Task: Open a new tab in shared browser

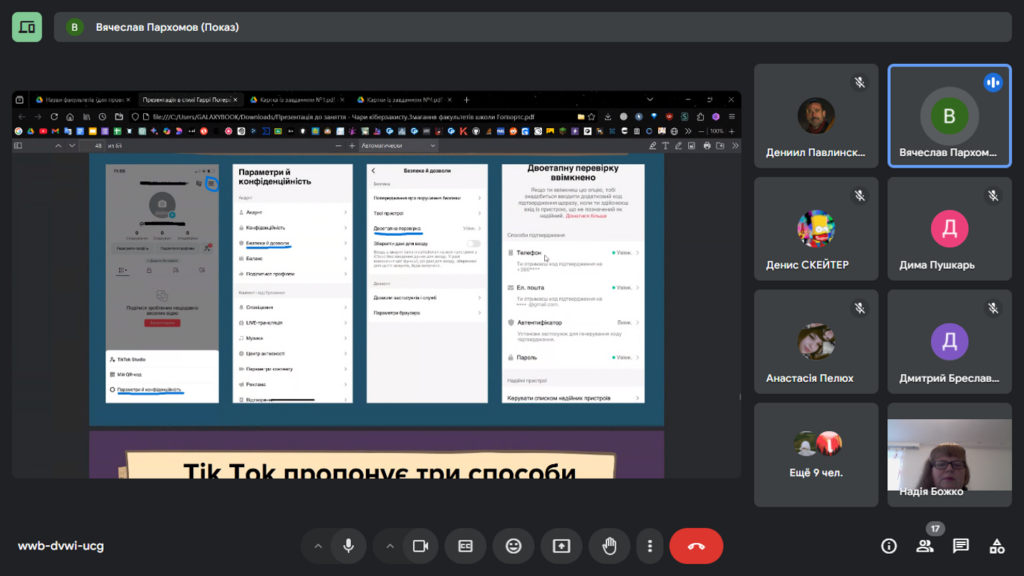Action: coord(466,100)
